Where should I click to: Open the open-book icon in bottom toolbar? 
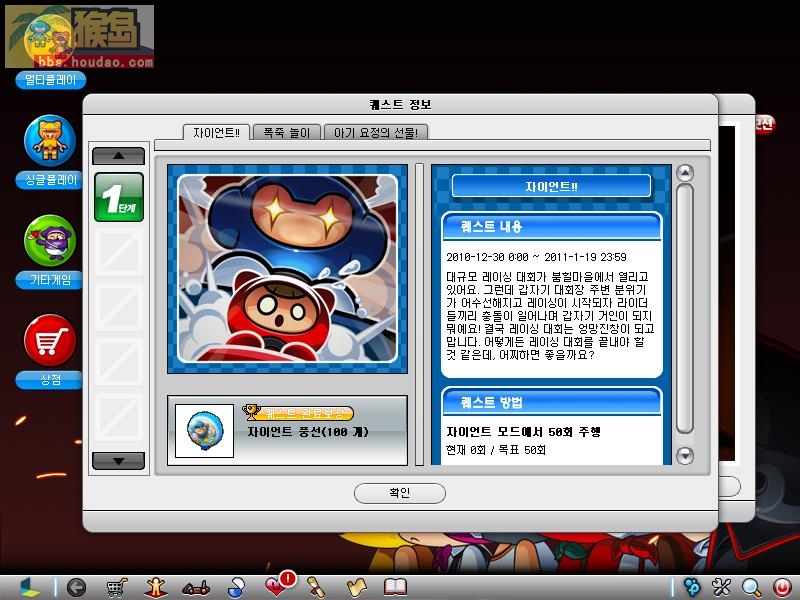pos(395,588)
